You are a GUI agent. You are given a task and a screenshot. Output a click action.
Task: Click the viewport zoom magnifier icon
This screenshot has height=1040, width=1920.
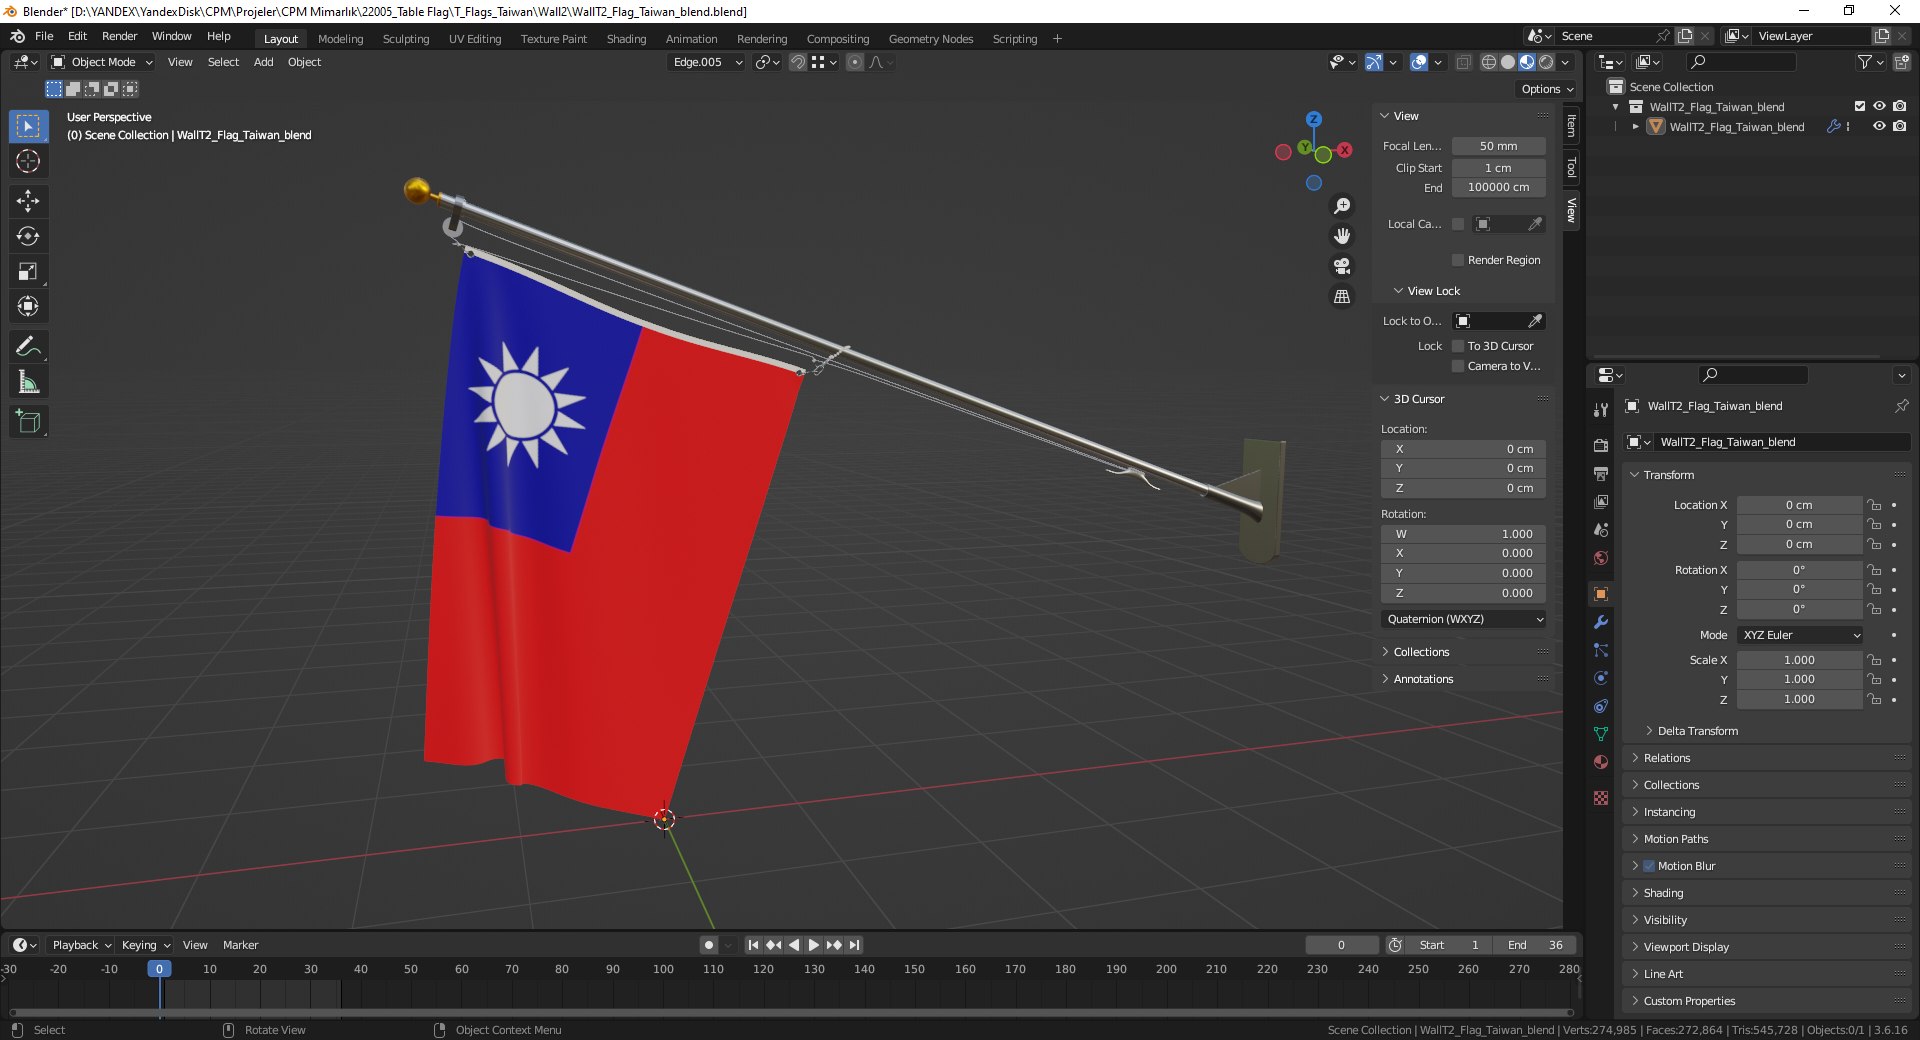tap(1342, 206)
